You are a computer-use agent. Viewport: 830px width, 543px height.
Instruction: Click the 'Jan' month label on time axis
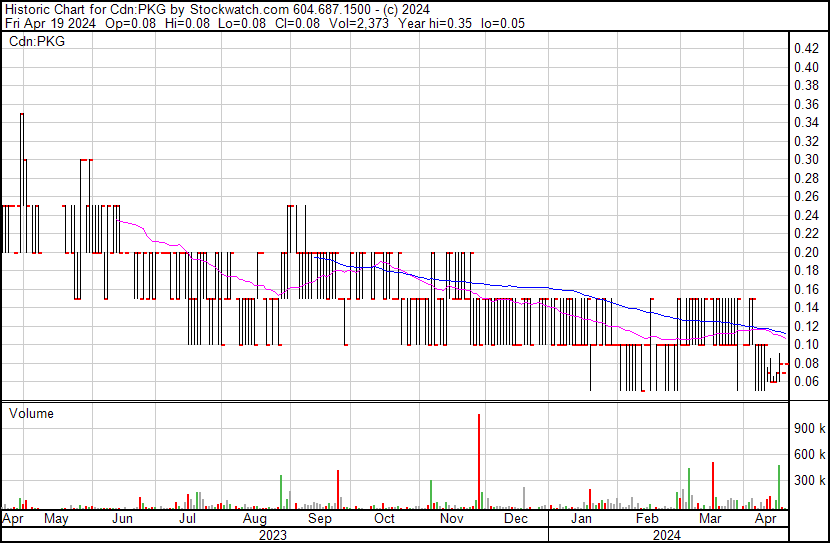click(x=581, y=519)
